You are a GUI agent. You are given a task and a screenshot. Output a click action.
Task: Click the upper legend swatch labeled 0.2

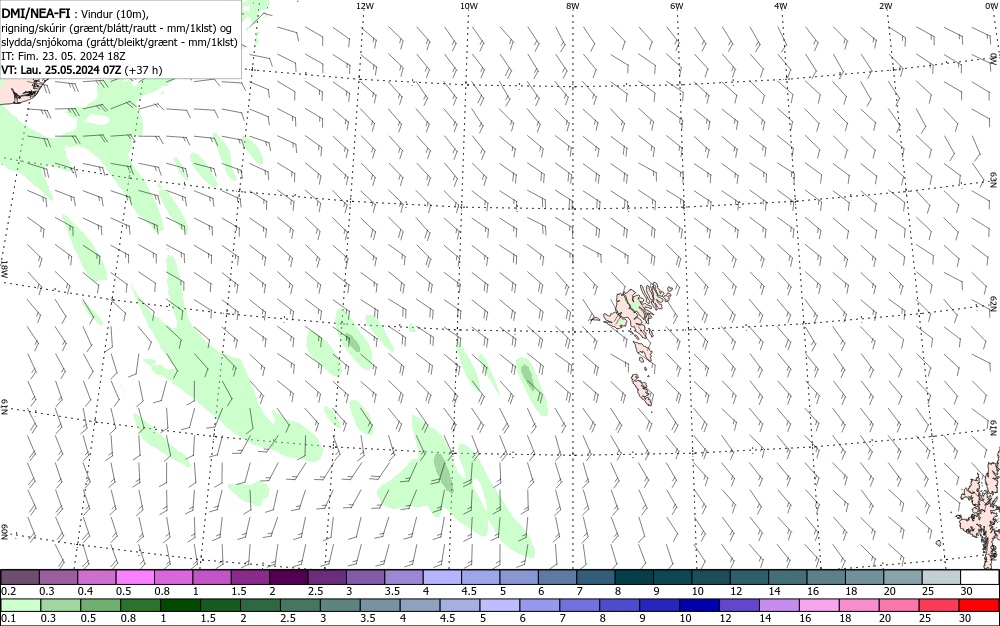pos(20,578)
